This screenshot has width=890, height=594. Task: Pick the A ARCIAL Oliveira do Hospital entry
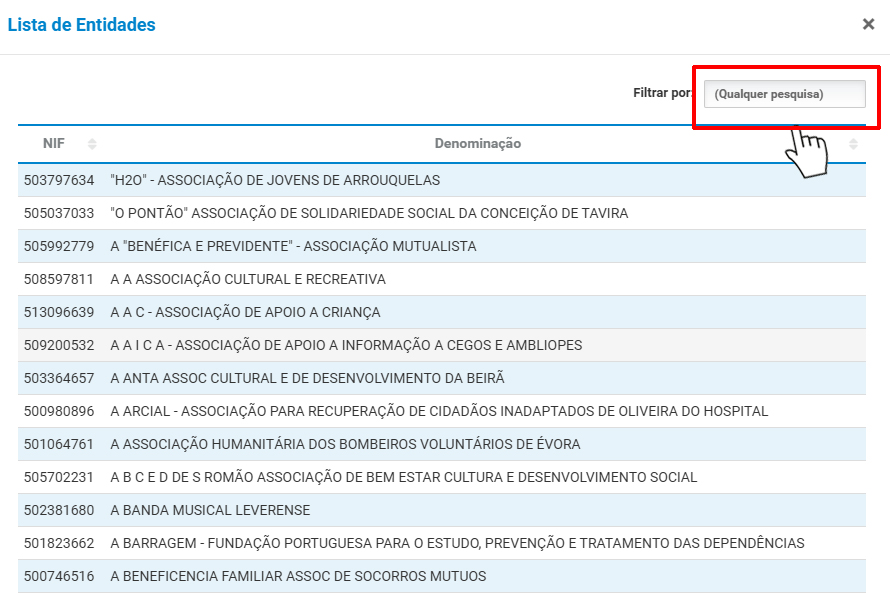pyautogui.click(x=439, y=412)
